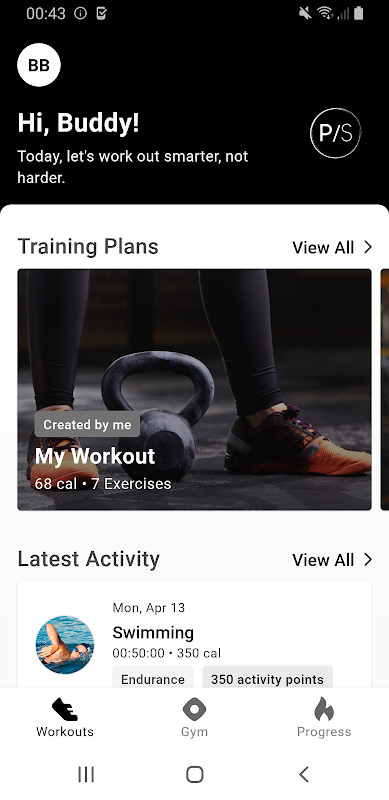389x800 pixels.
Task: Click View All for Latest Activity
Action: pos(323,560)
